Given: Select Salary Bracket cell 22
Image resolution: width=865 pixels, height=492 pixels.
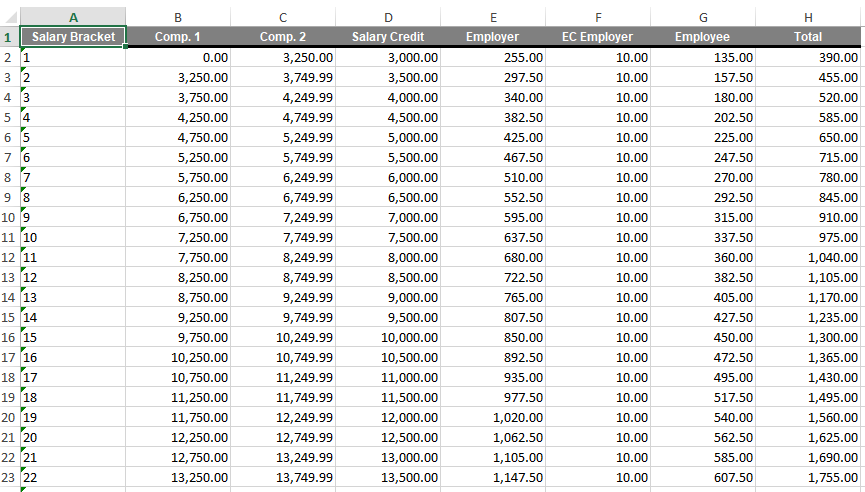Looking at the screenshot, I should click(x=73, y=478).
